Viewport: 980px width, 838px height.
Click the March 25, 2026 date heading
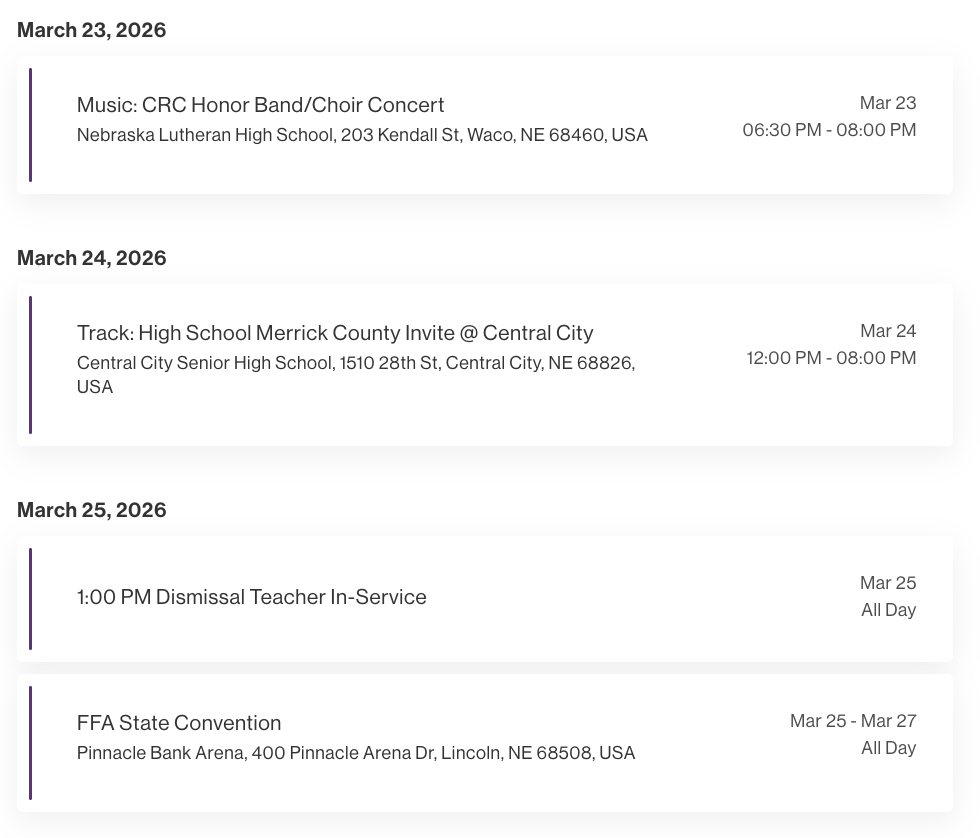pos(91,510)
